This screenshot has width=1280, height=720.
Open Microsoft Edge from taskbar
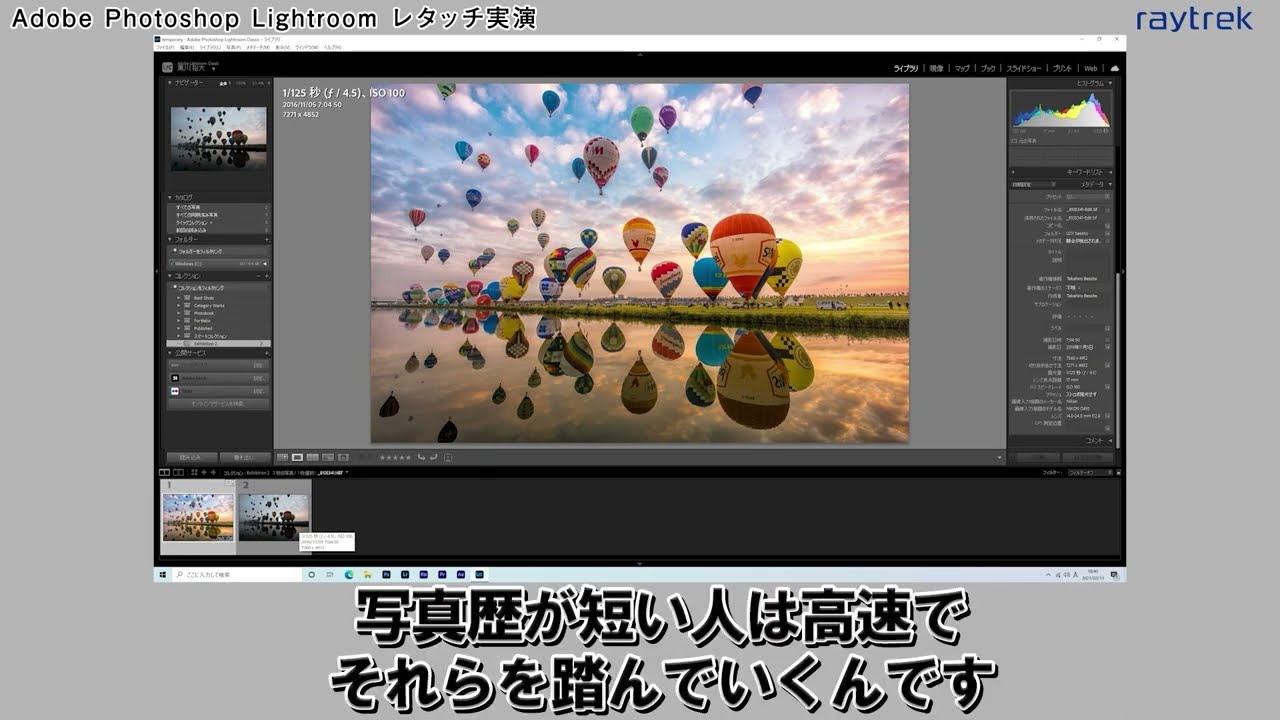pos(349,575)
